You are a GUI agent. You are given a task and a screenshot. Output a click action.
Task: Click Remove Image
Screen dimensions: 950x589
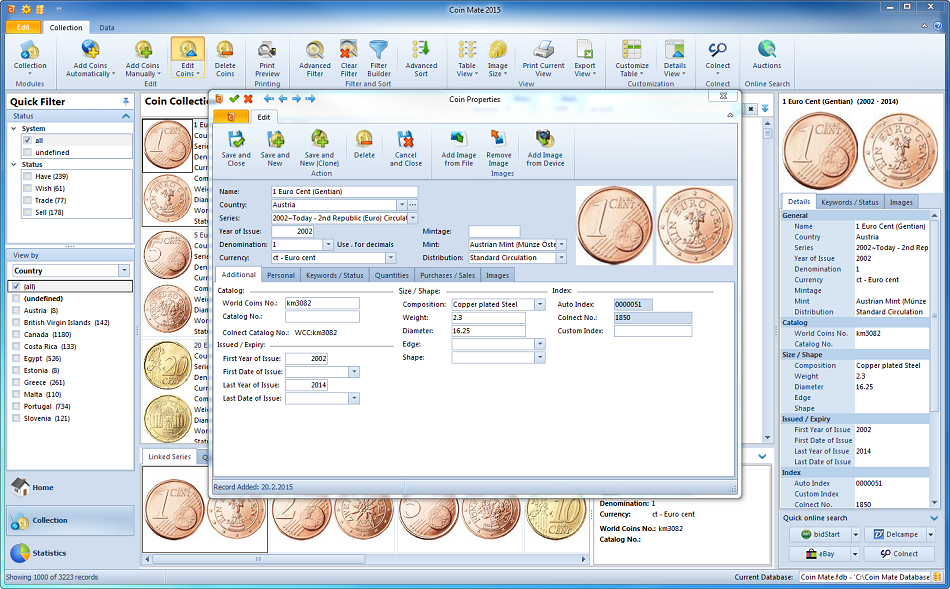499,148
